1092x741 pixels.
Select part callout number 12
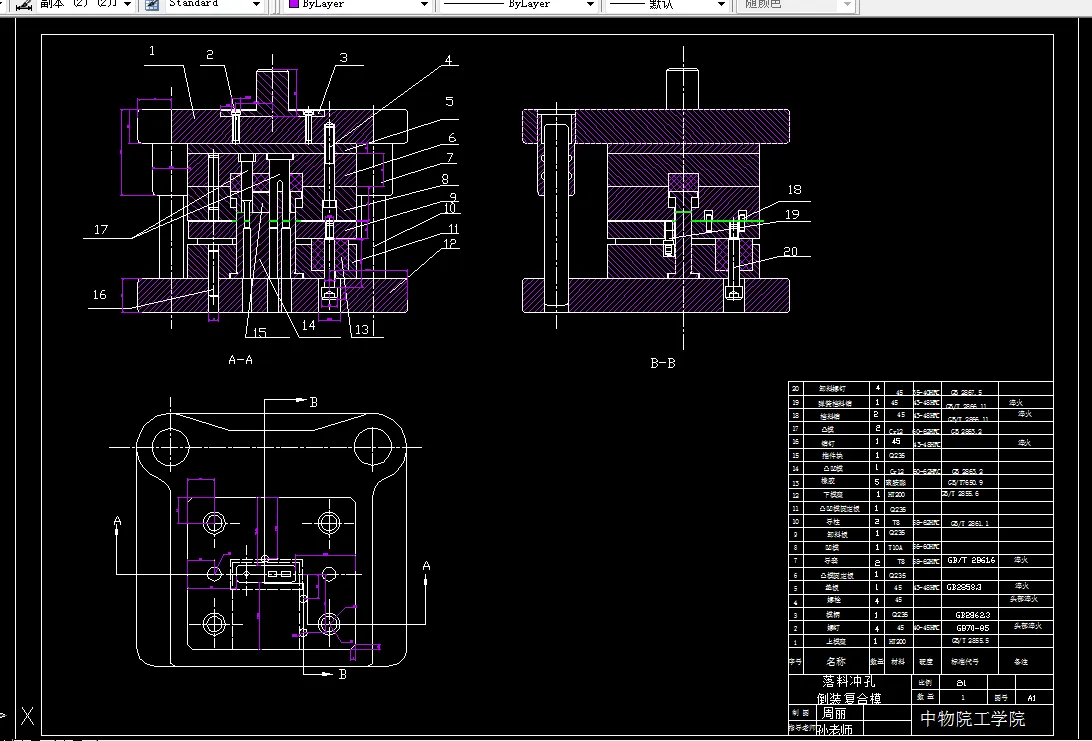pyautogui.click(x=451, y=243)
